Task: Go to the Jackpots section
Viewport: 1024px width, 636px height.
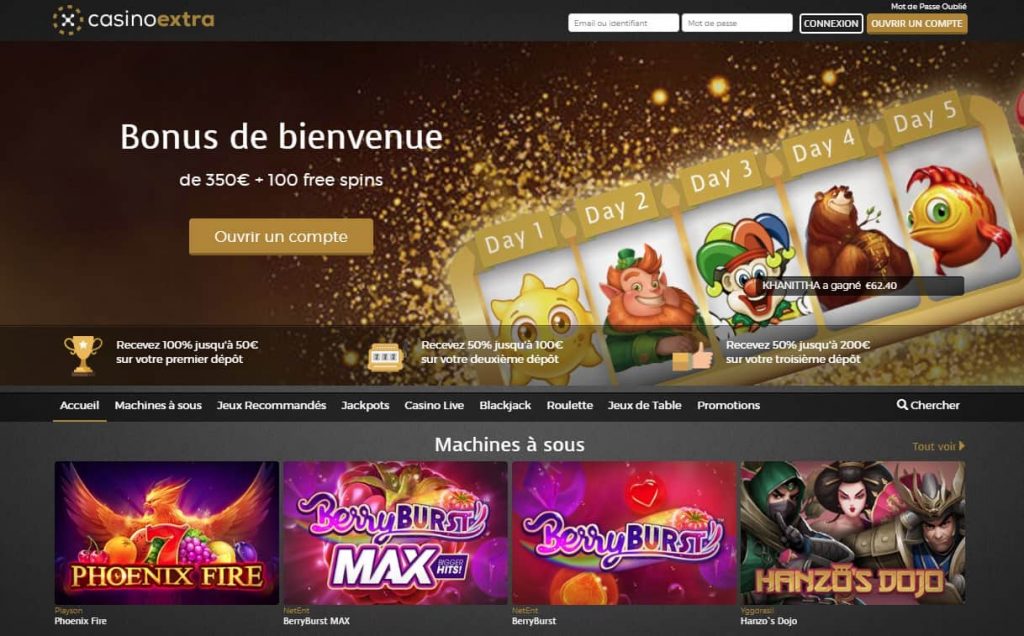Action: point(365,405)
